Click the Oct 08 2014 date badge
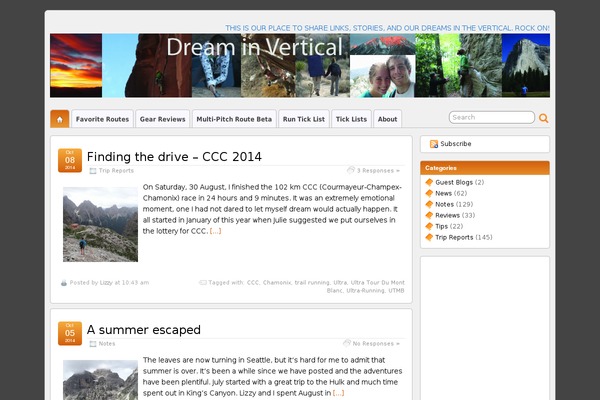This screenshot has height=400, width=600. point(70,160)
